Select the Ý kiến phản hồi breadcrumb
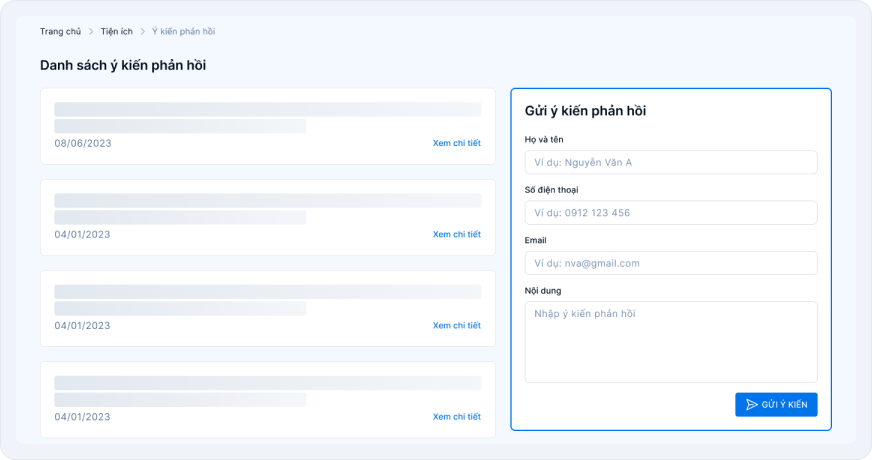This screenshot has width=872, height=460. click(x=184, y=32)
